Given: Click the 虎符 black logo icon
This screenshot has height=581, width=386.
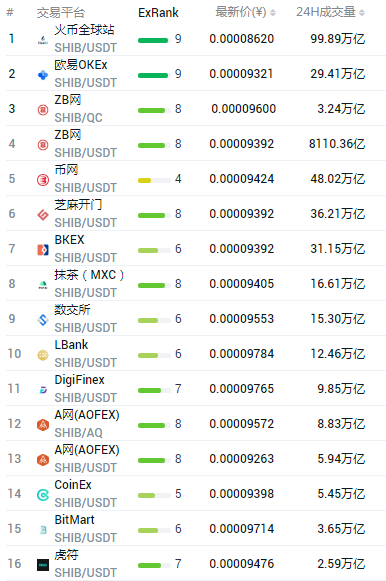Looking at the screenshot, I should (x=43, y=565).
